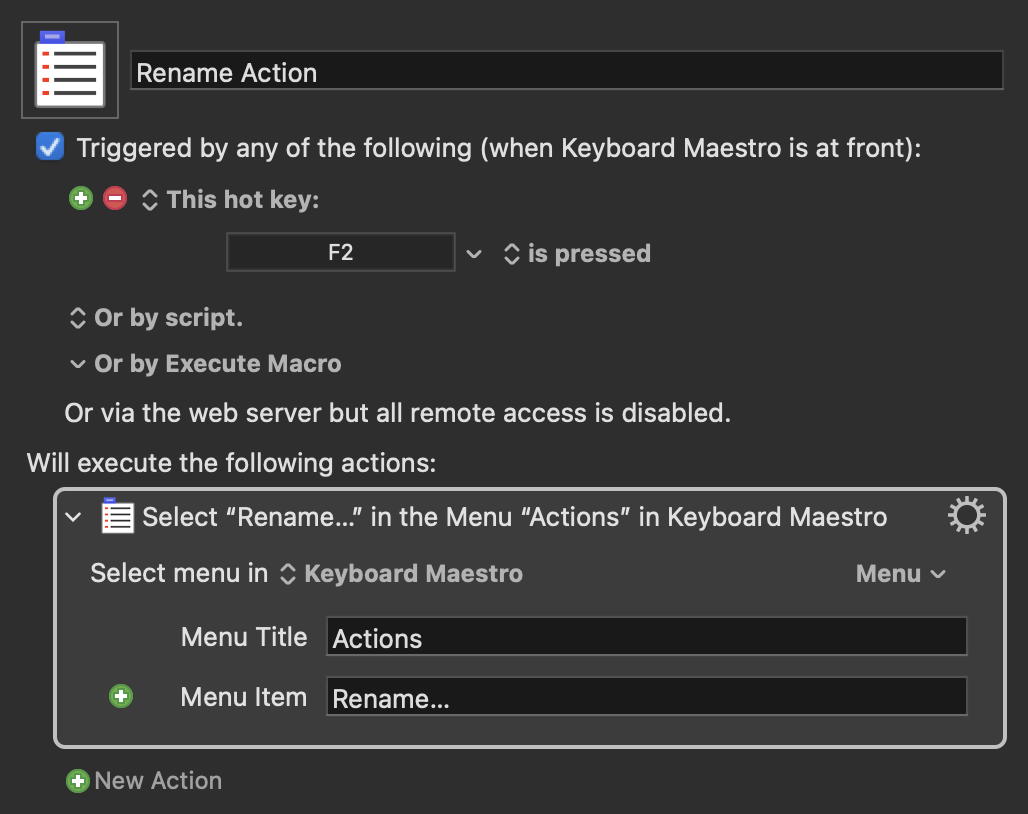Open the dropdown beside the F2 field

coord(474,253)
